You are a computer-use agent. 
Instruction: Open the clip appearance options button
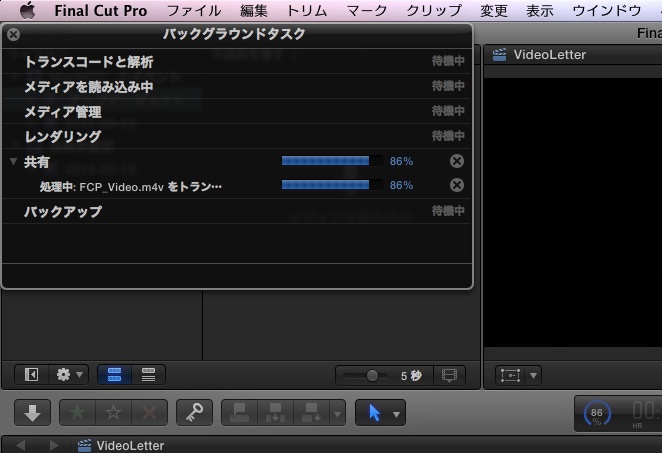(449, 375)
